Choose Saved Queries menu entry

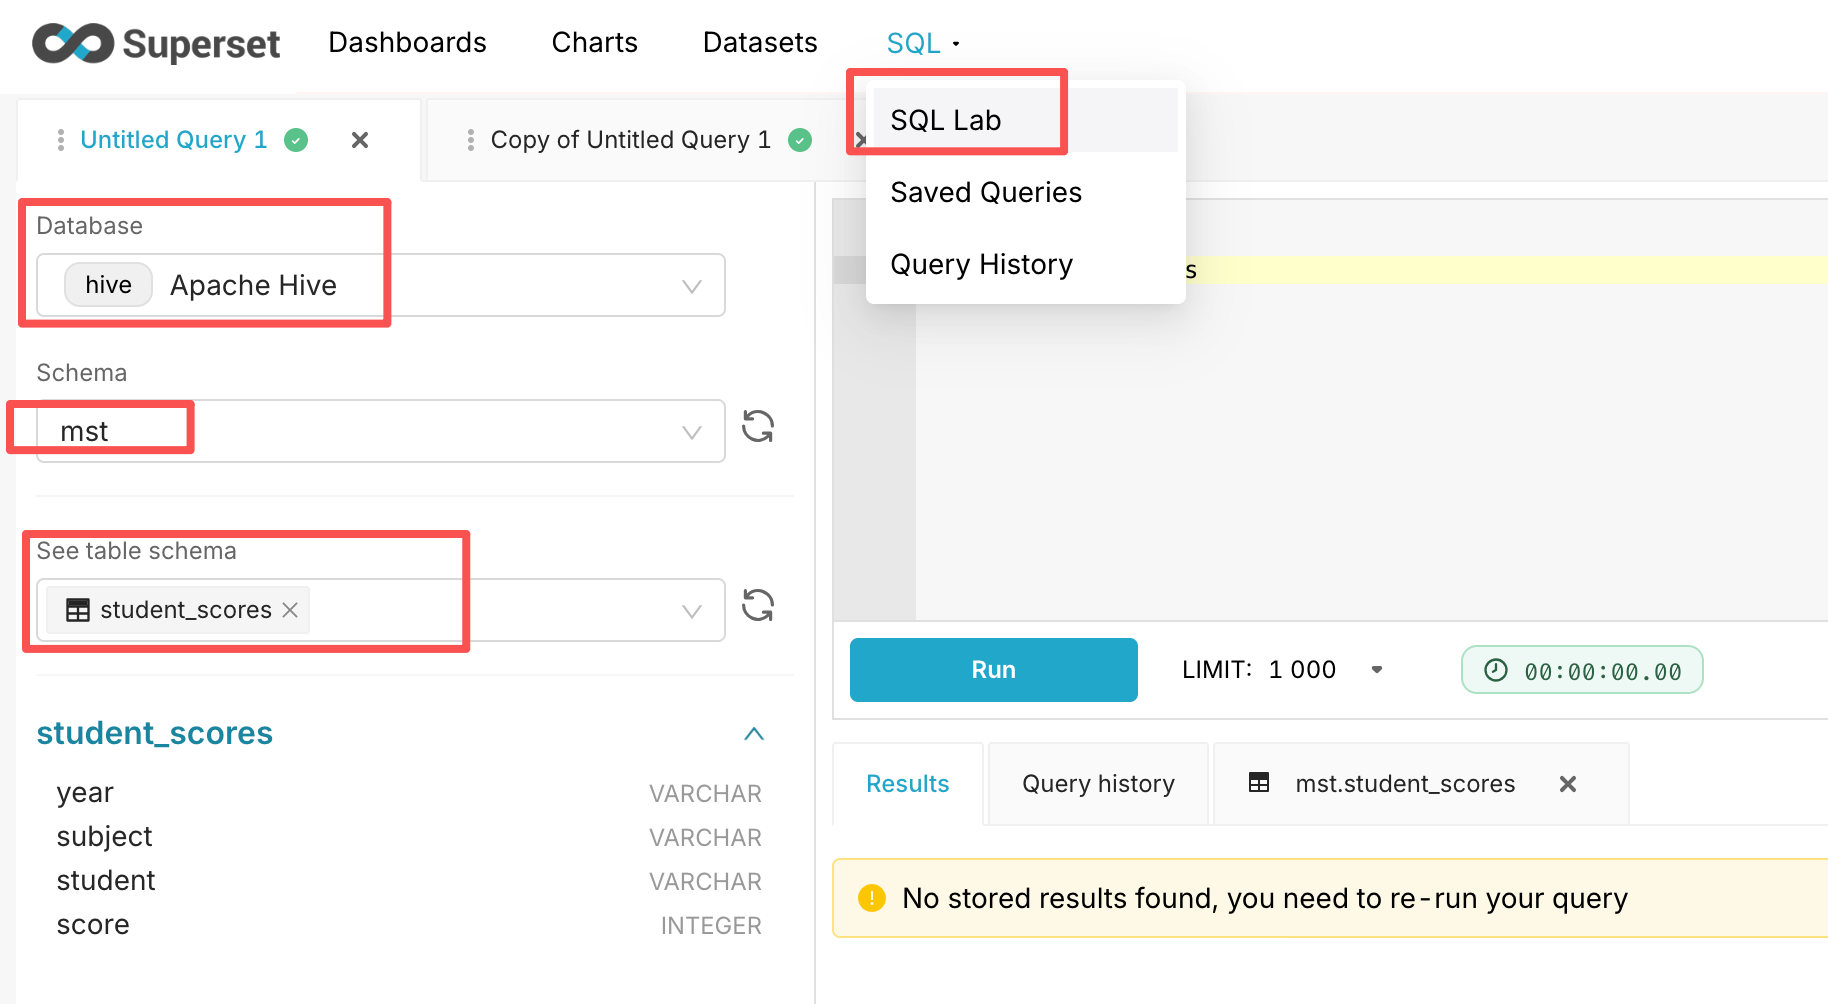tap(986, 192)
